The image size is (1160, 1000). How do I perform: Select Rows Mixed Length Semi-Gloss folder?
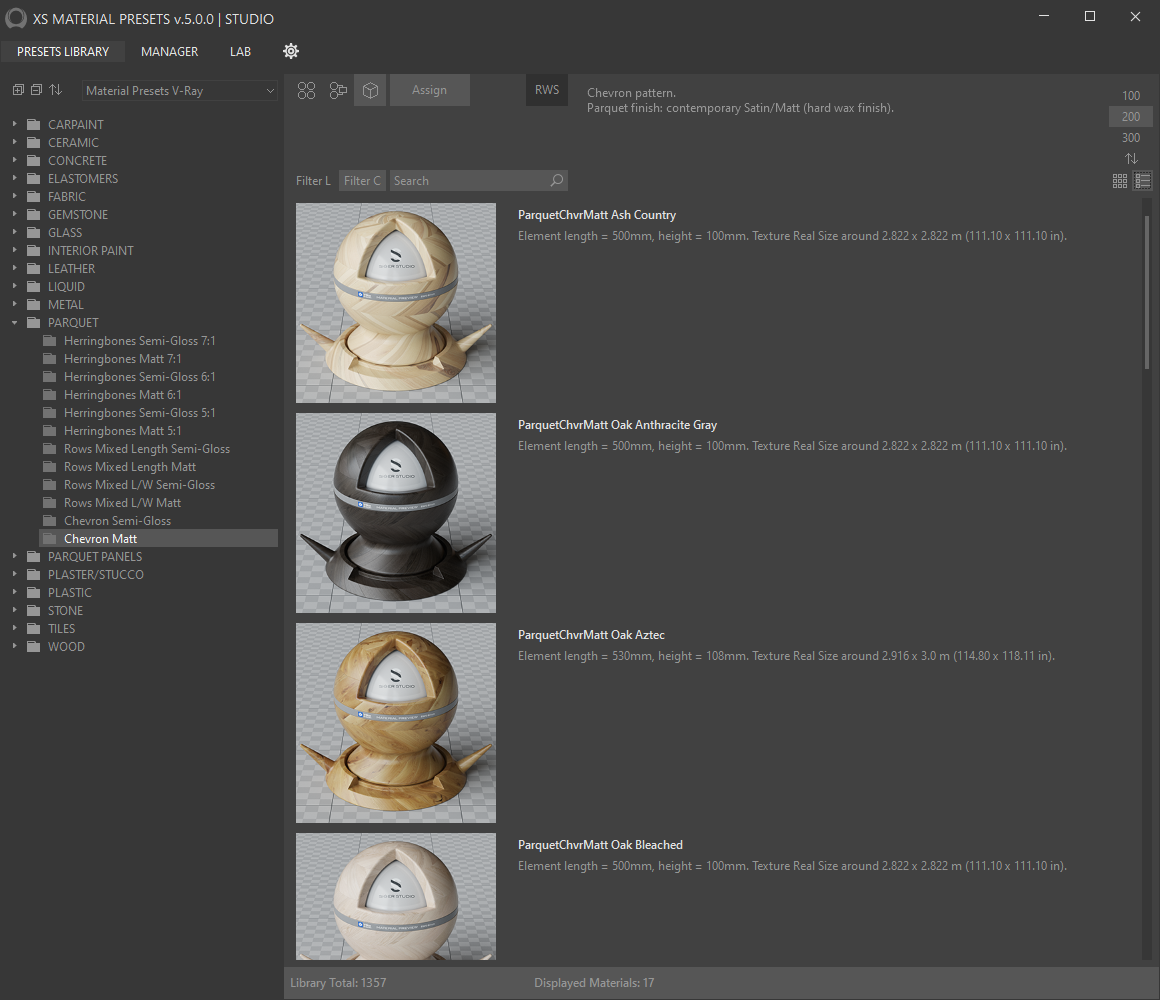[x=147, y=448]
